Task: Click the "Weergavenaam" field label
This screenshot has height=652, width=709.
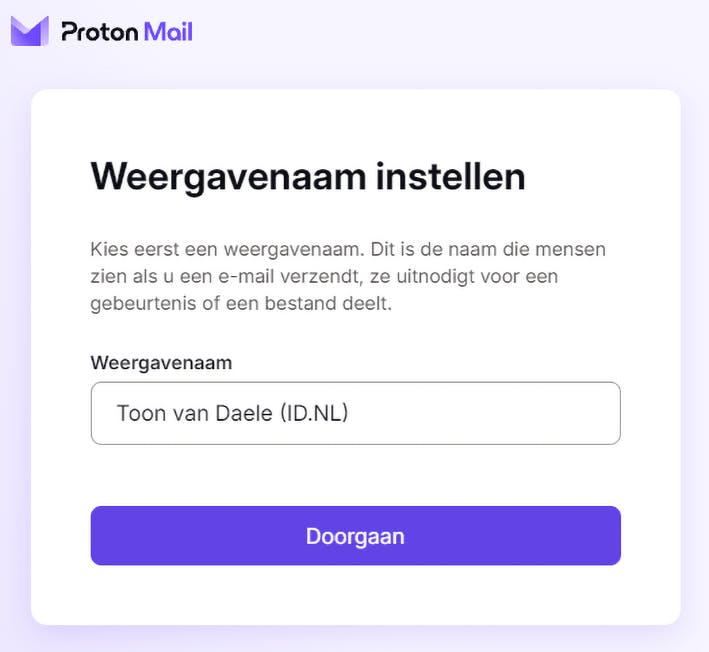Action: point(161,362)
